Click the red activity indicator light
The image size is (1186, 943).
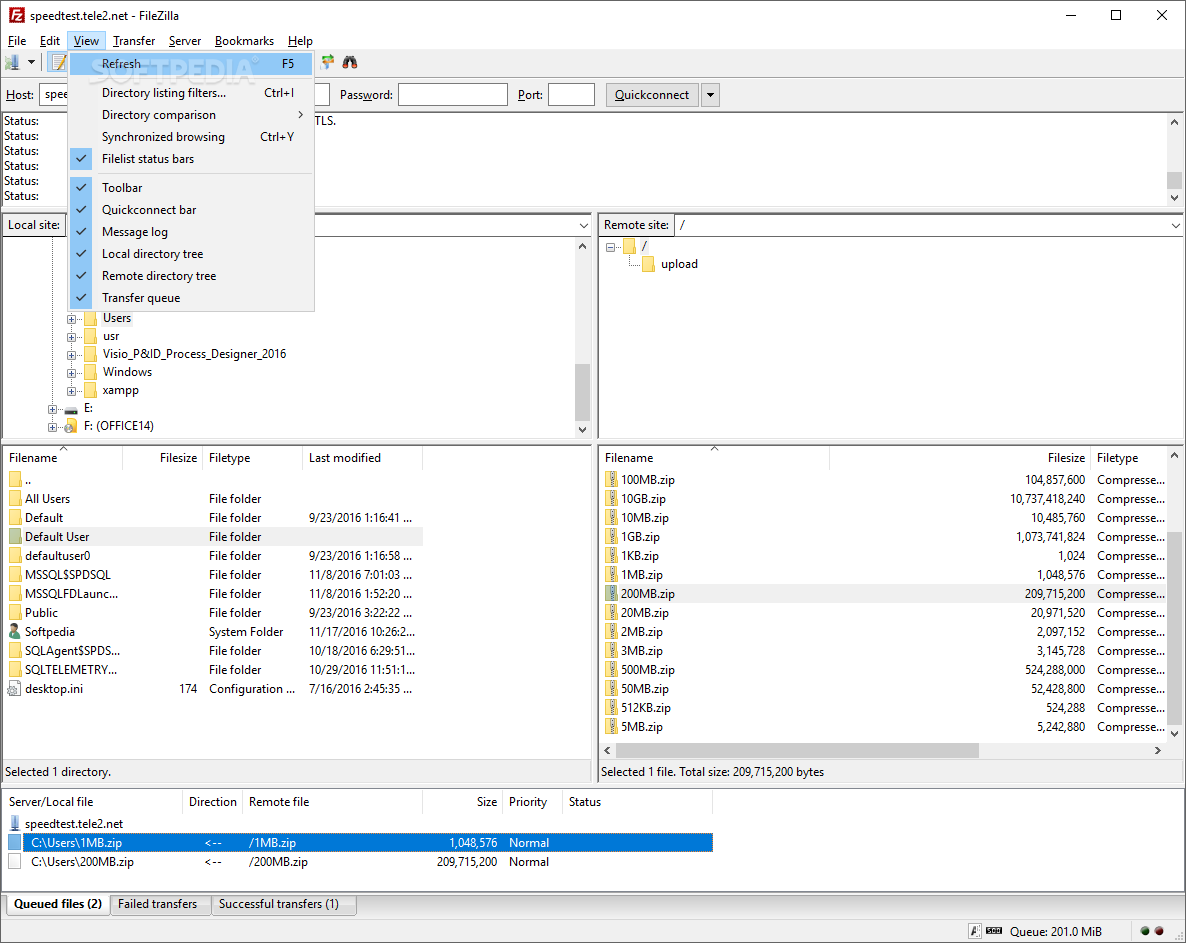coord(1159,931)
